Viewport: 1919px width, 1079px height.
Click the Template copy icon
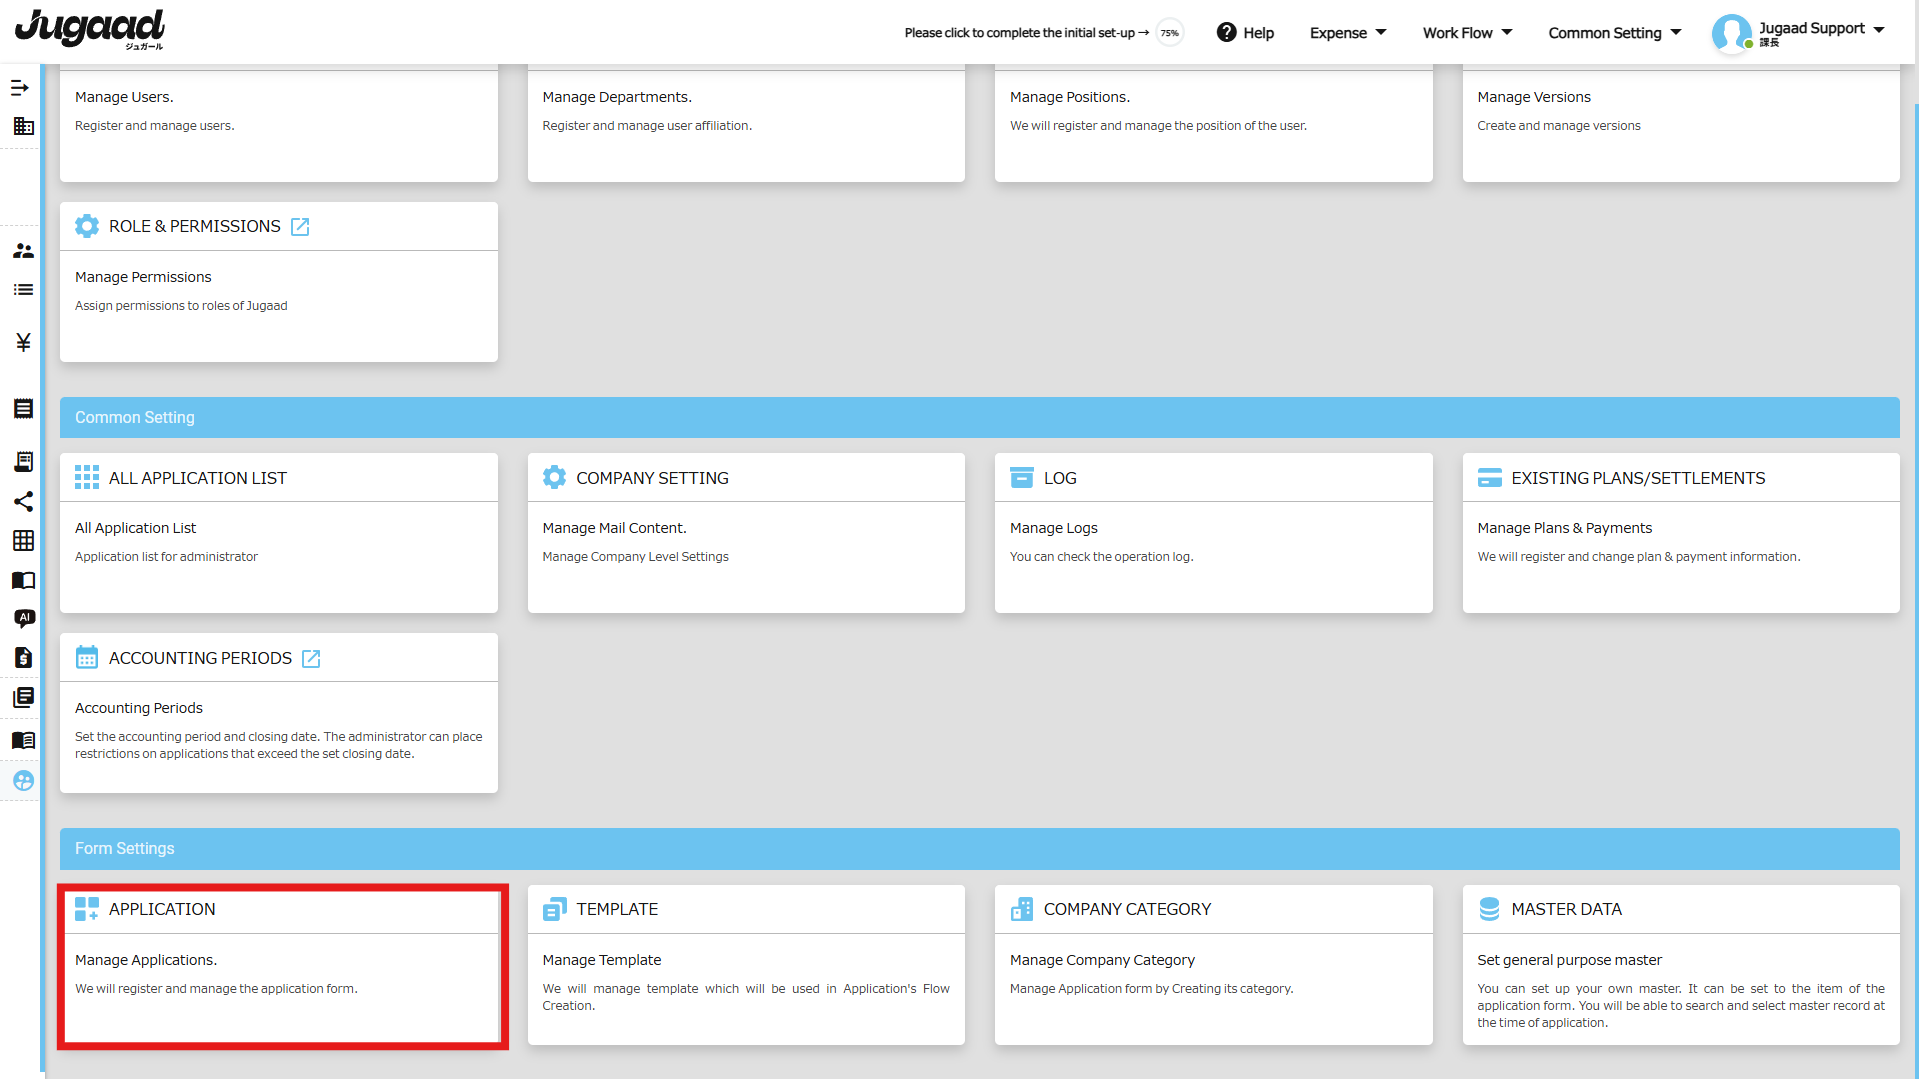pyautogui.click(x=554, y=909)
